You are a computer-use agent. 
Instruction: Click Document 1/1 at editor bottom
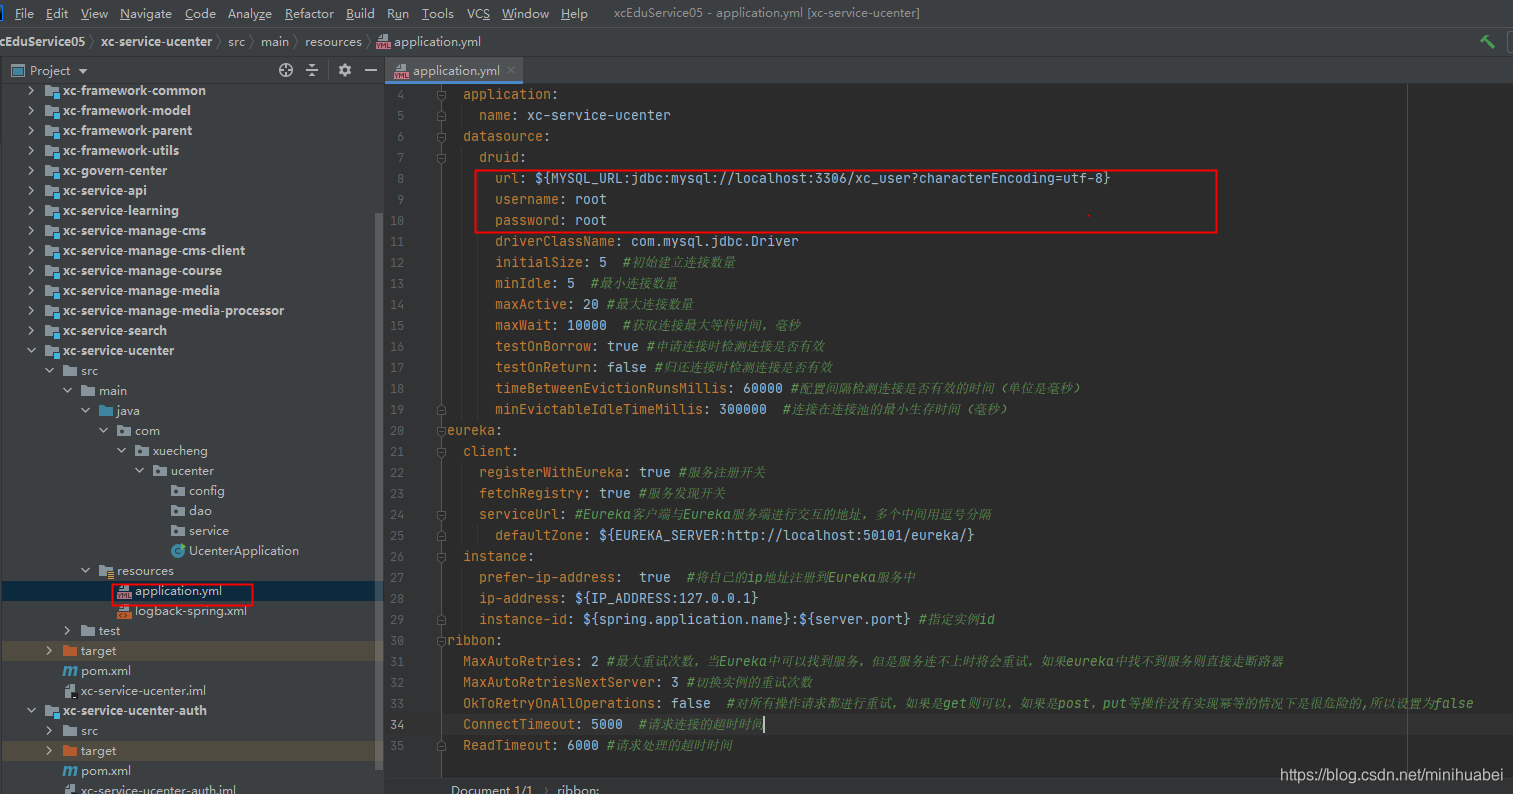[x=492, y=789]
